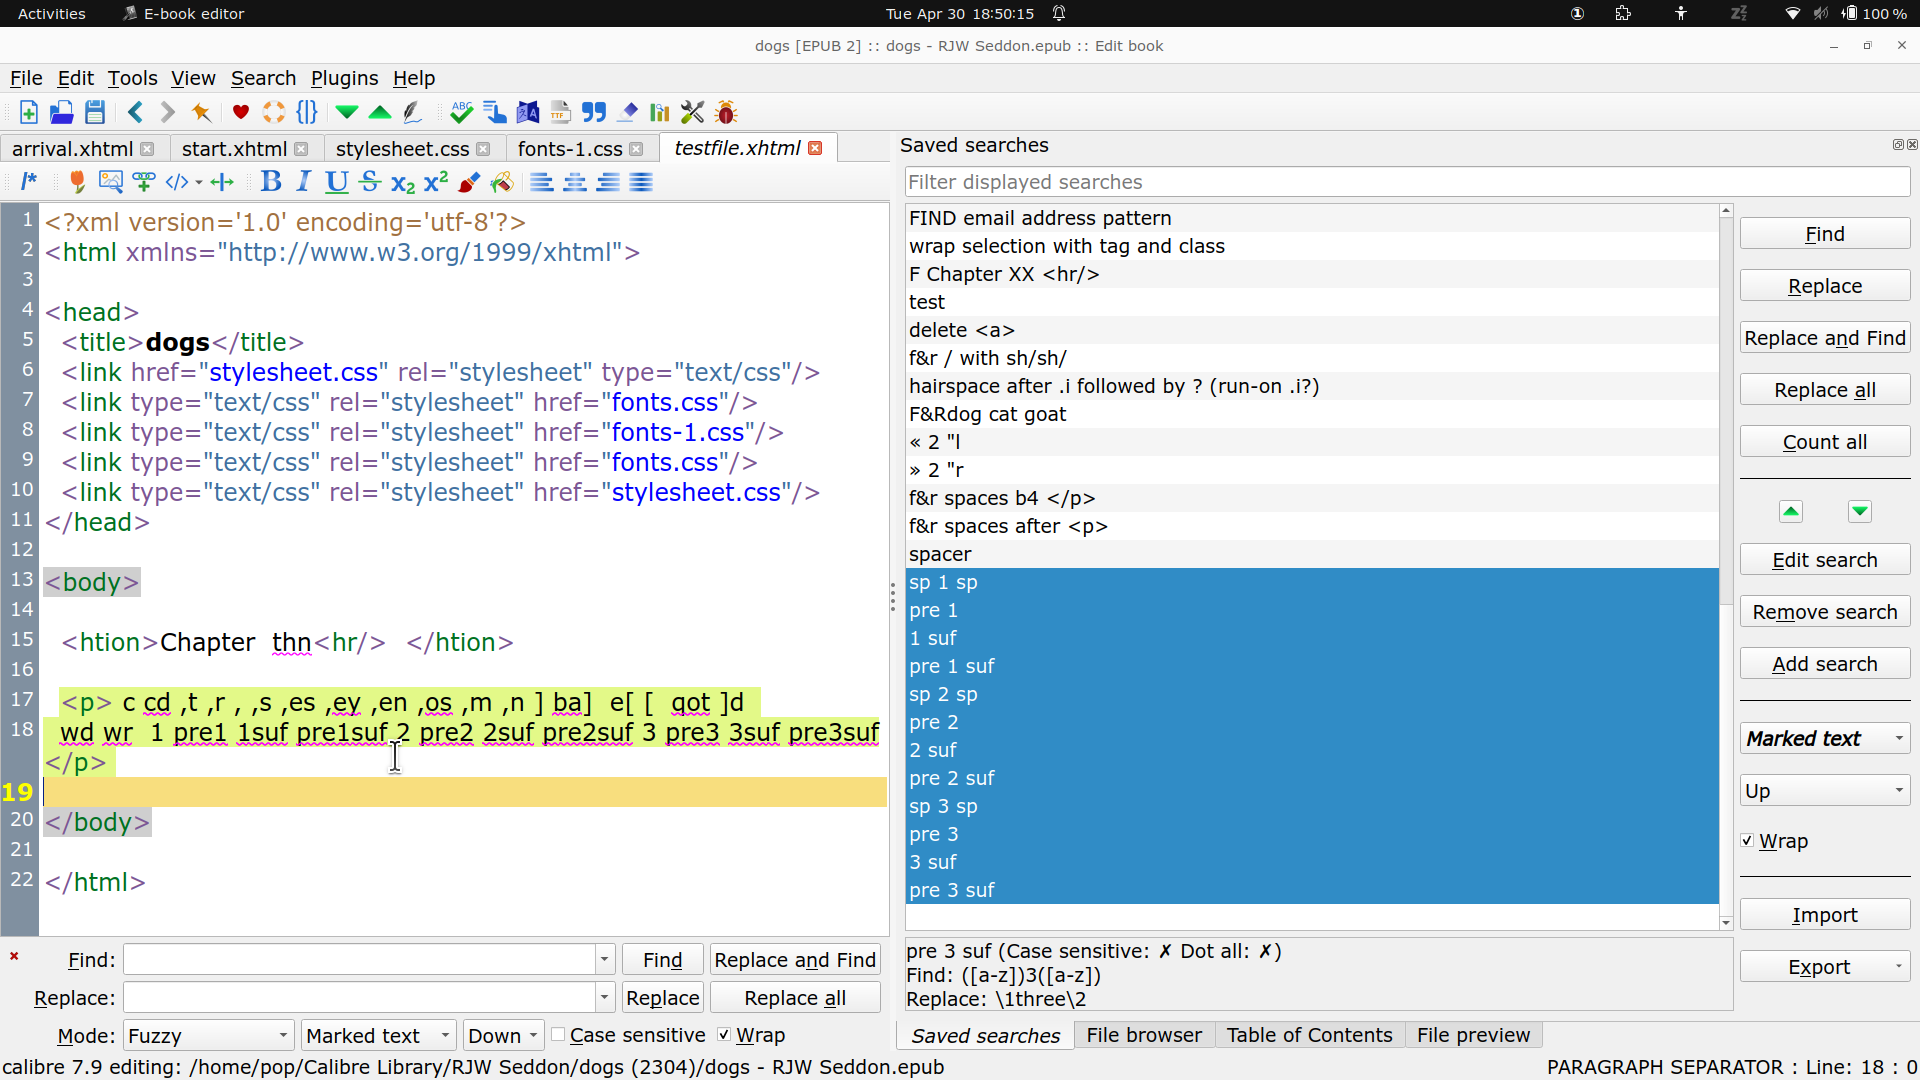Click the save book floppy icon
Screen dimensions: 1920x1080
coord(95,112)
